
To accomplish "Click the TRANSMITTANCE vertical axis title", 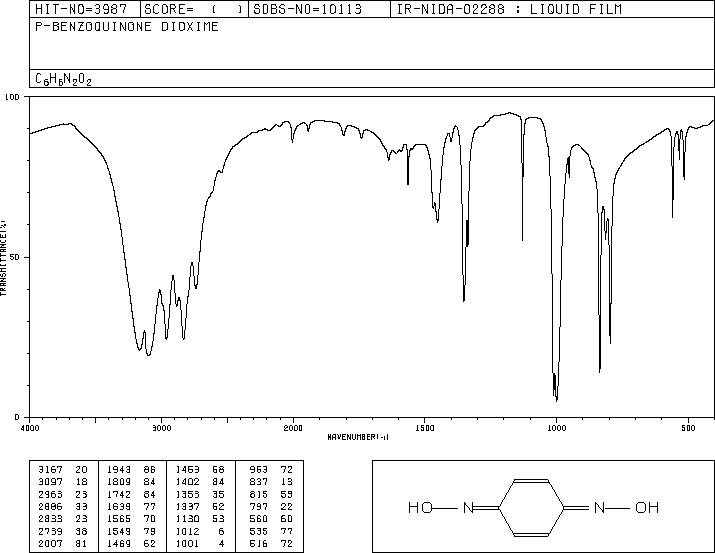I will pos(3,258).
